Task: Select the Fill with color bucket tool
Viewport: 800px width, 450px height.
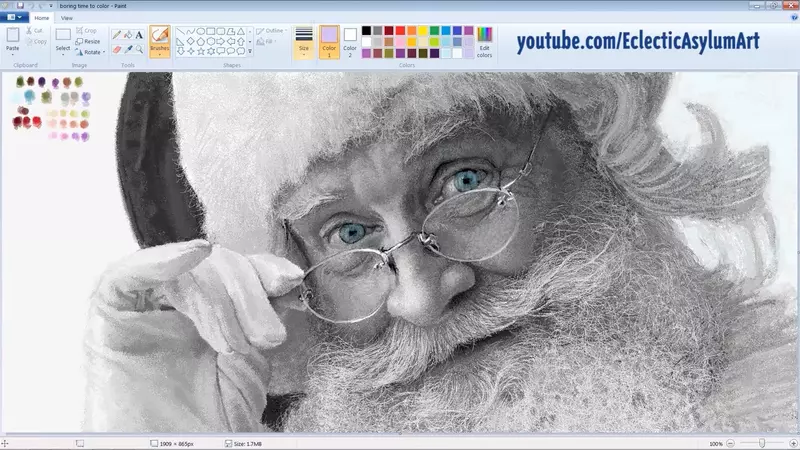Action: (128, 34)
